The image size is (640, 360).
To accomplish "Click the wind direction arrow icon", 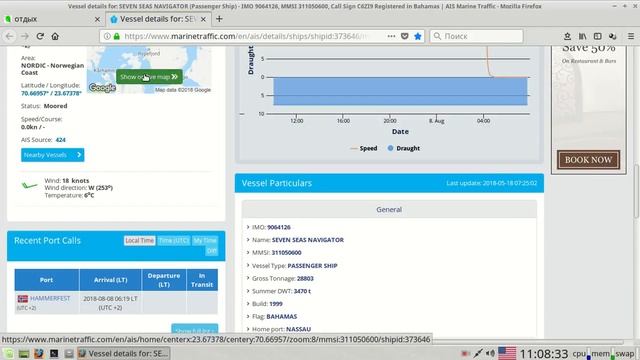I will pos(29,186).
